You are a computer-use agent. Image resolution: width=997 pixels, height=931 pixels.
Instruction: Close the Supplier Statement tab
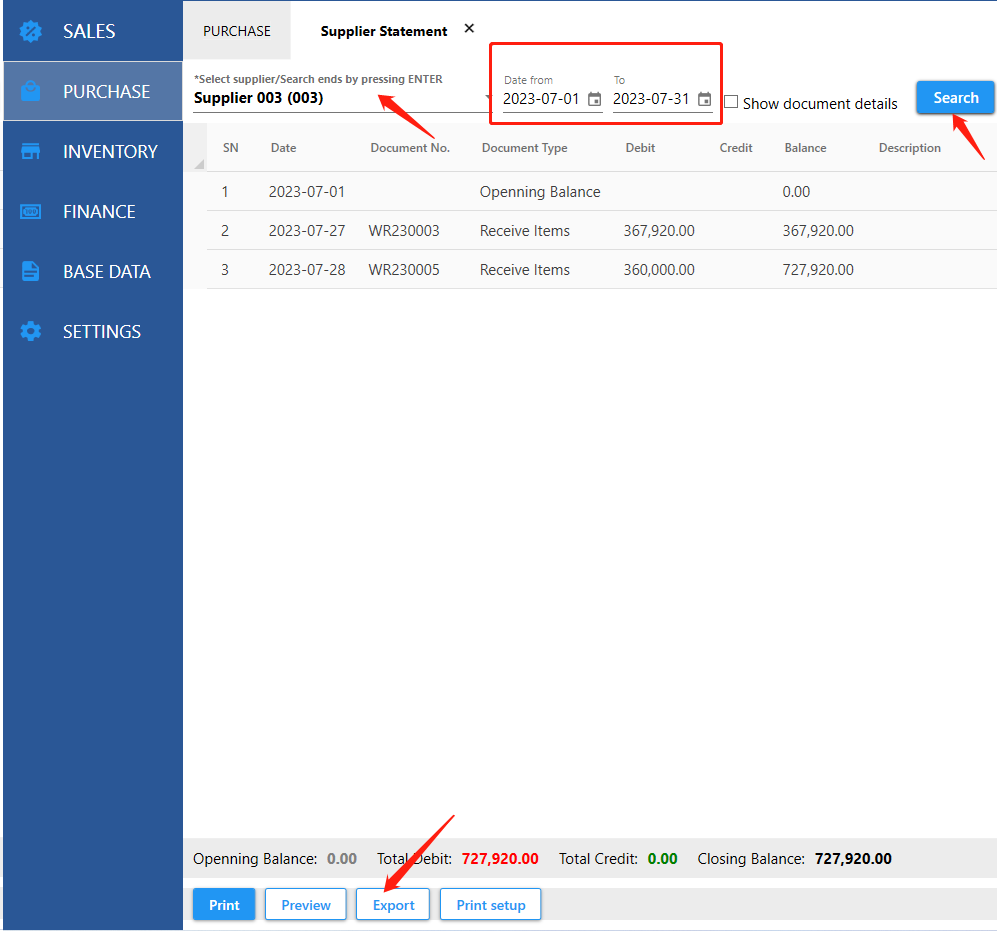pos(469,29)
